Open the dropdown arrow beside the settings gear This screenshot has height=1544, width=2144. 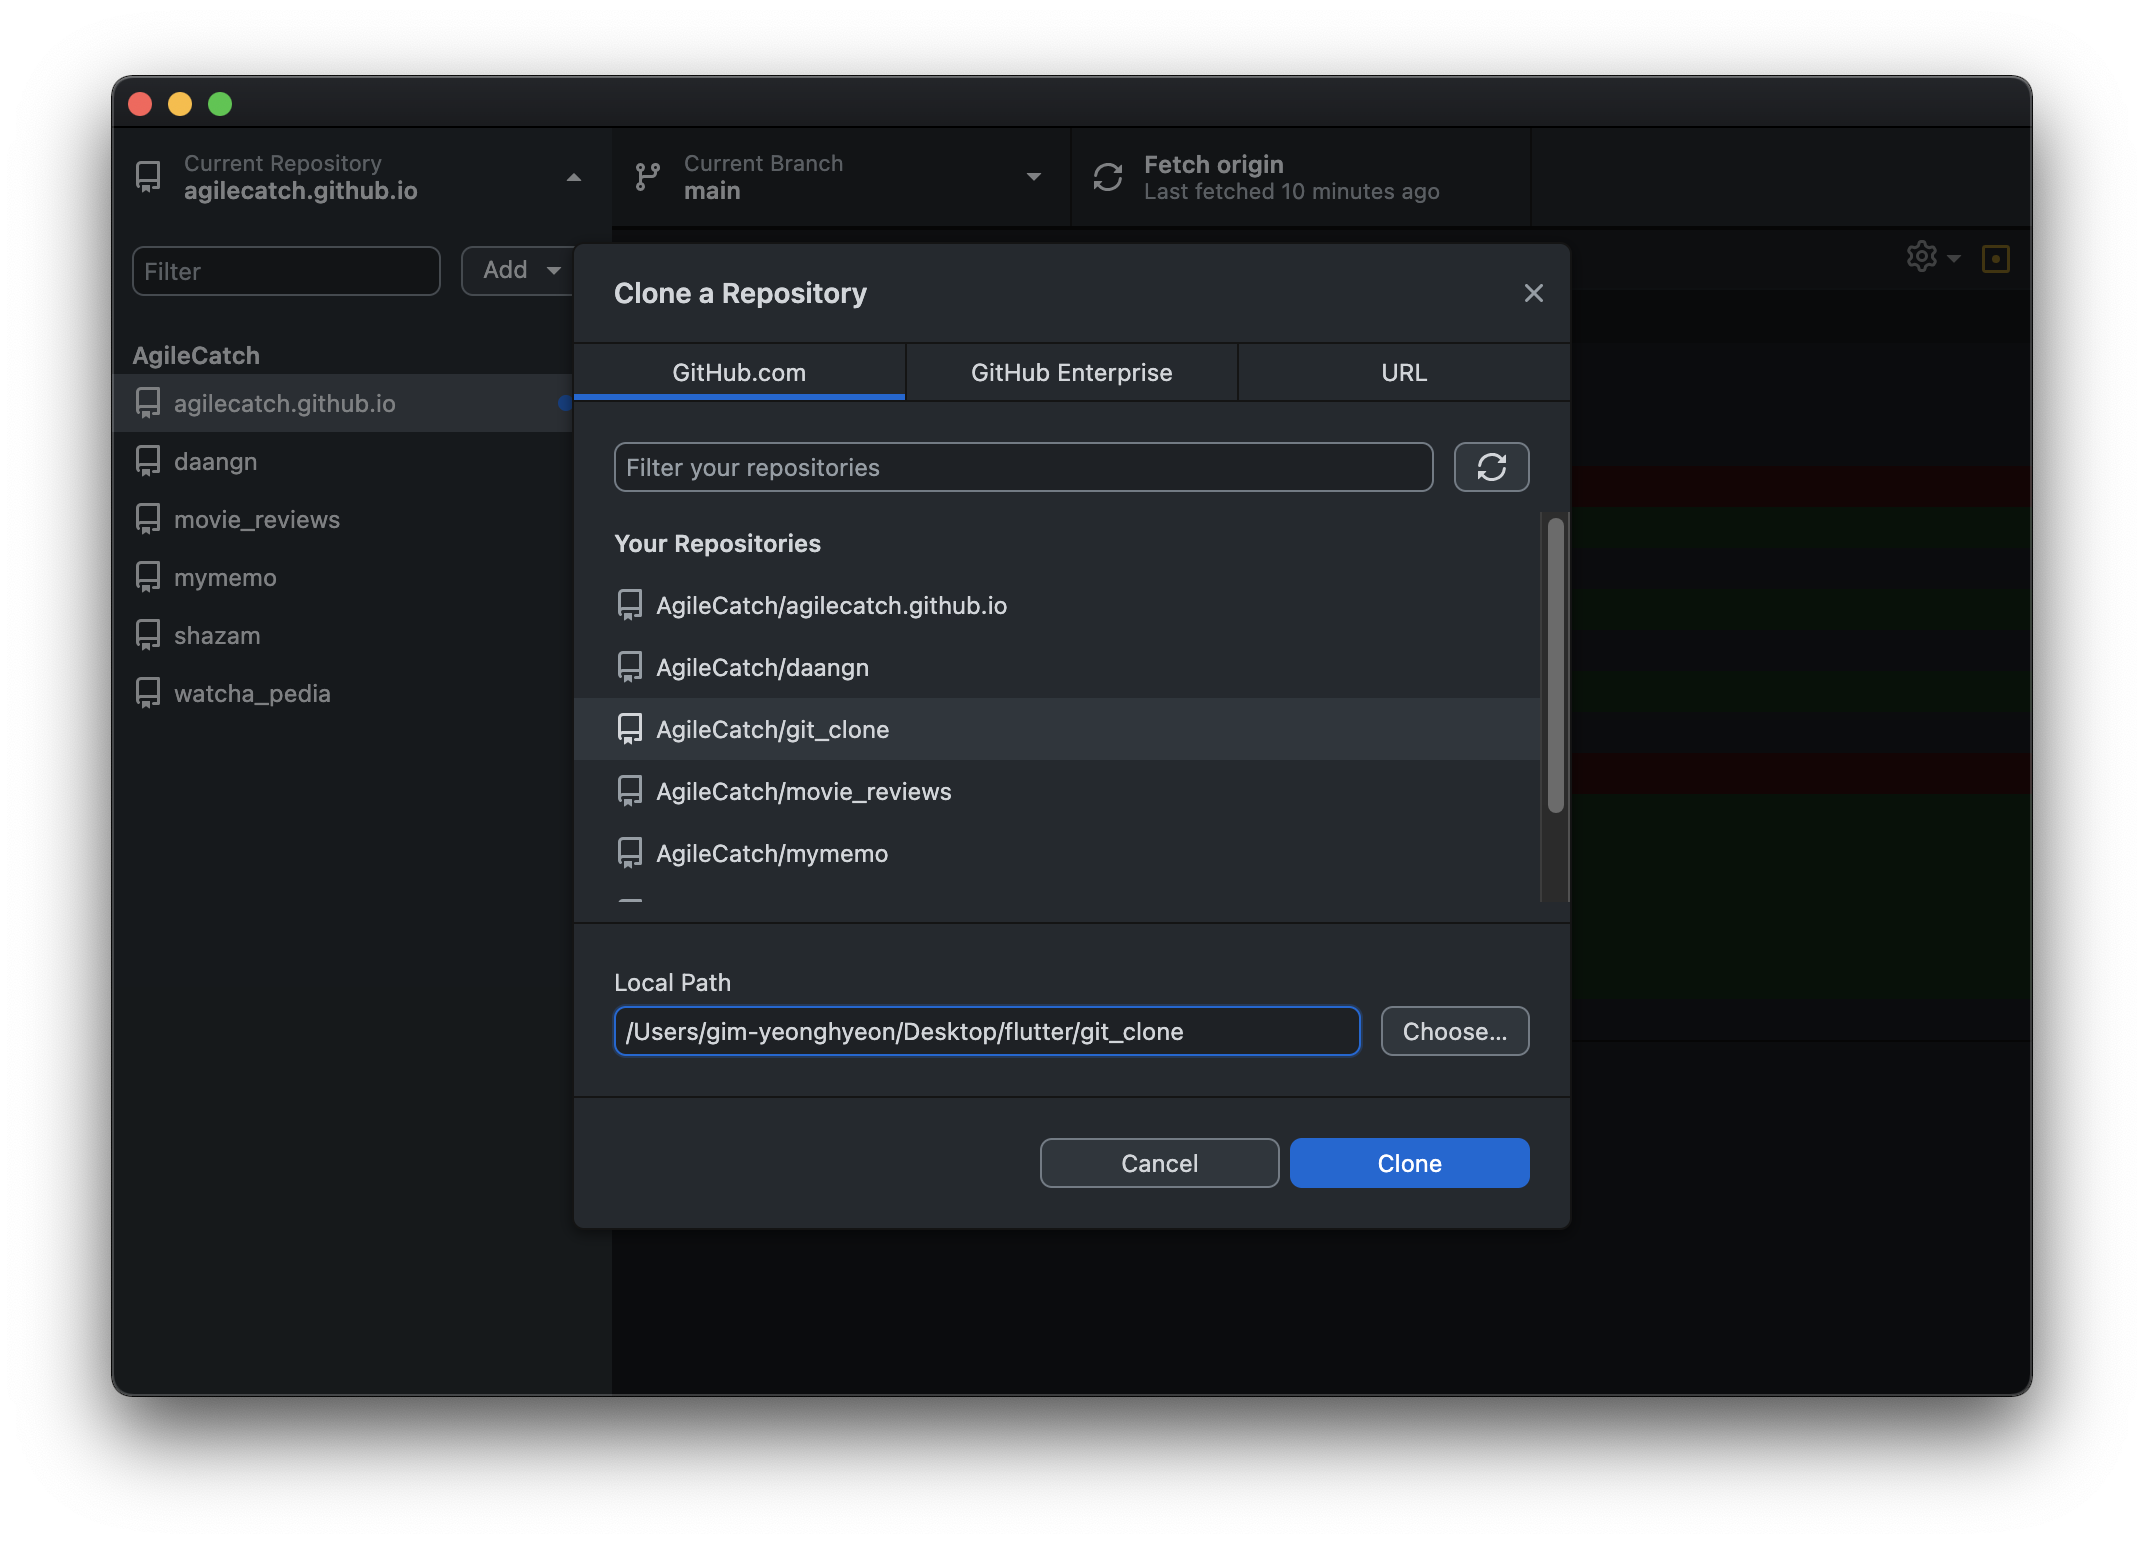pos(1954,259)
